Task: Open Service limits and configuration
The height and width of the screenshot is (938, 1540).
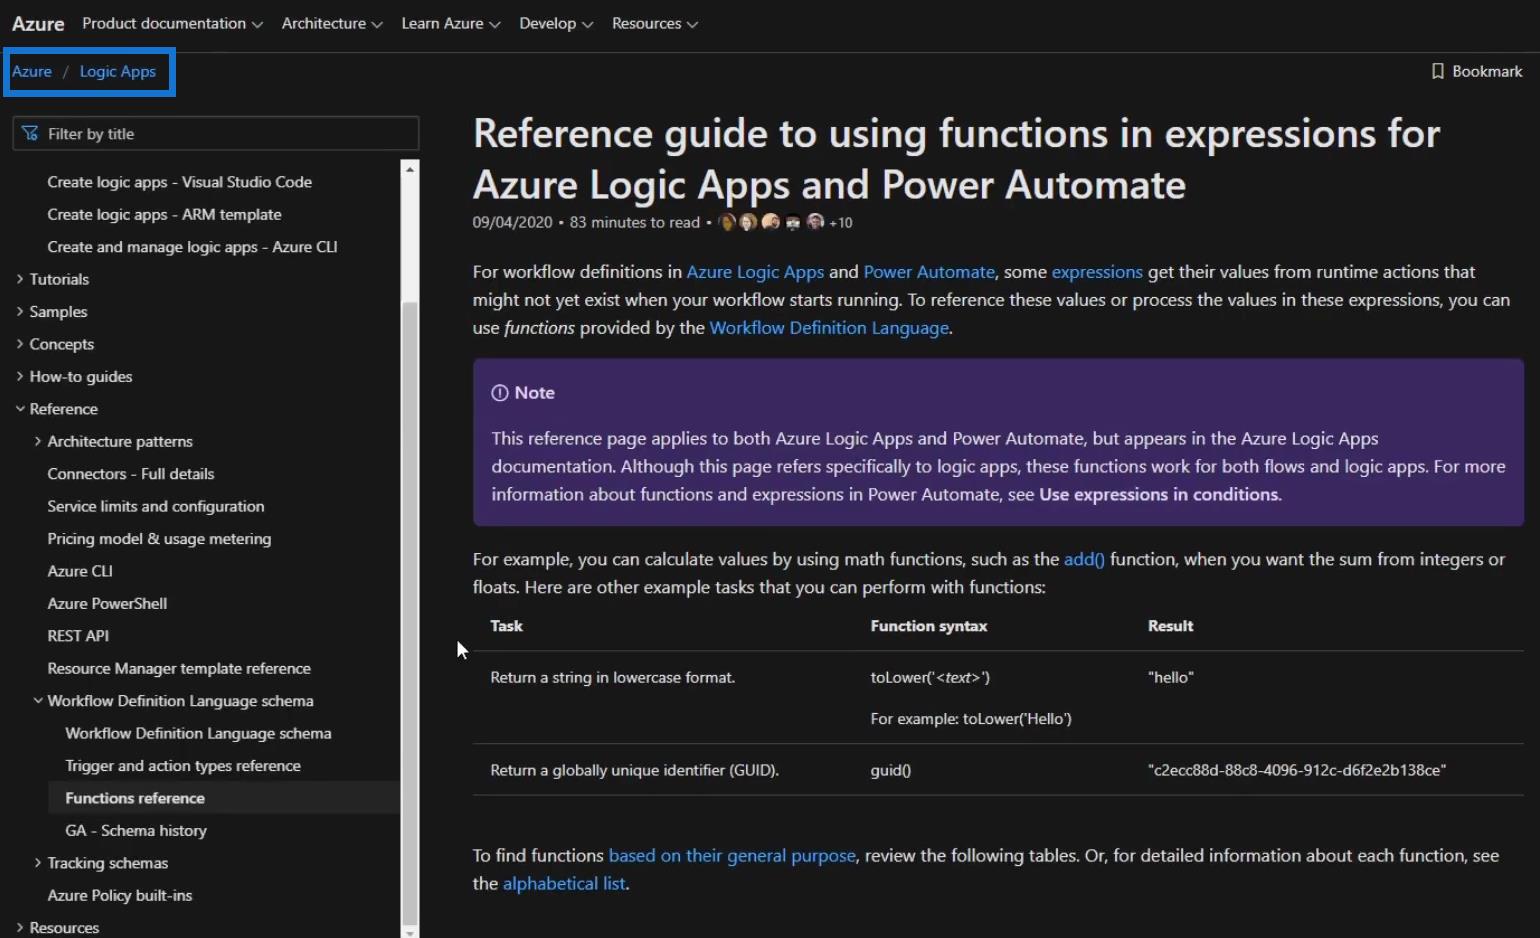Action: tap(156, 506)
